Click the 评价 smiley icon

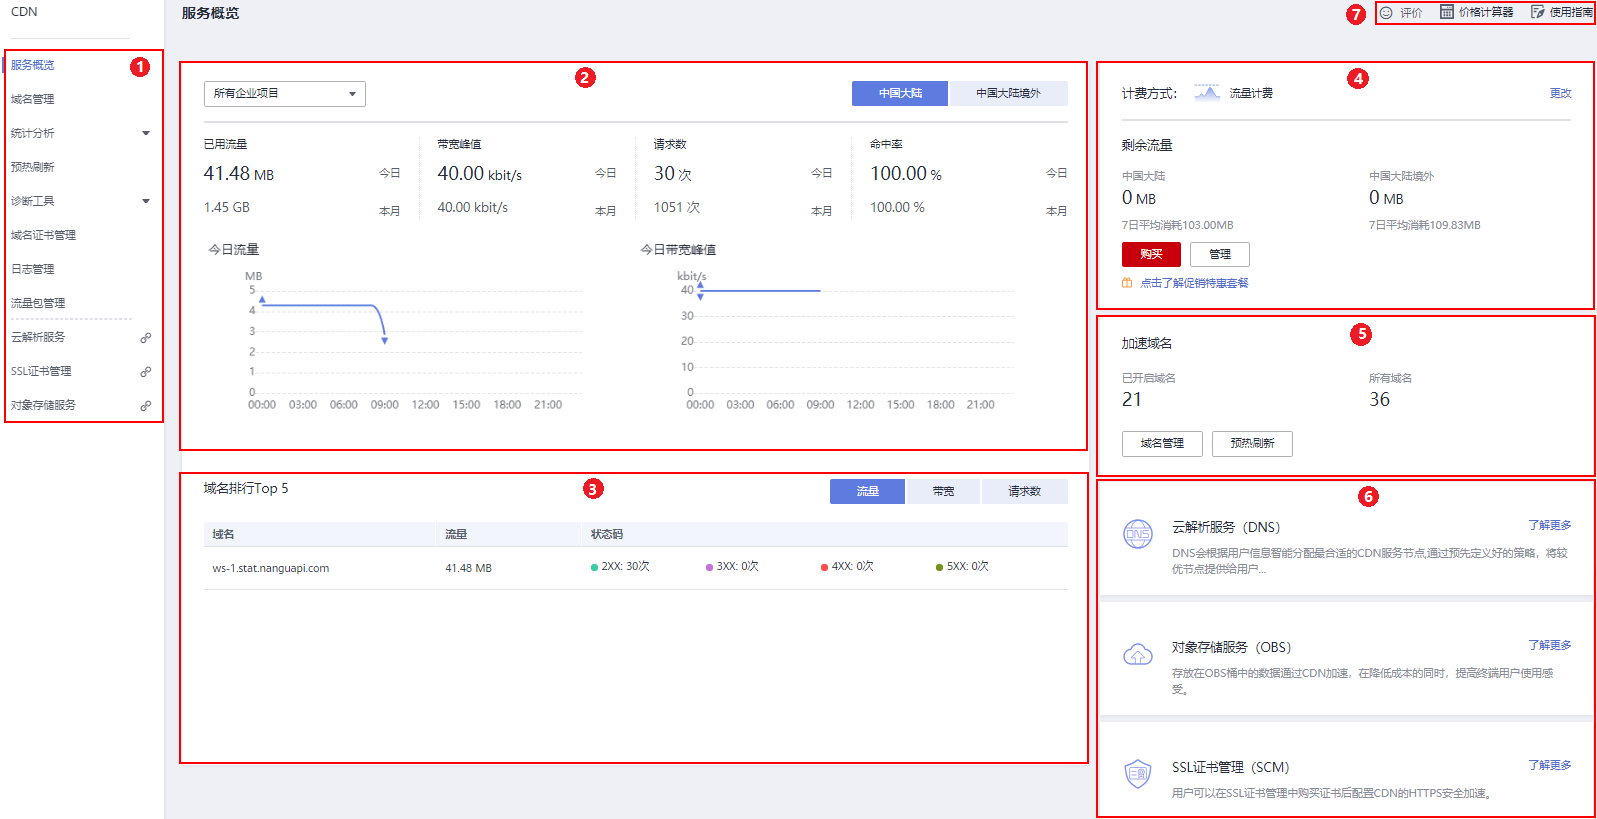pos(1386,13)
